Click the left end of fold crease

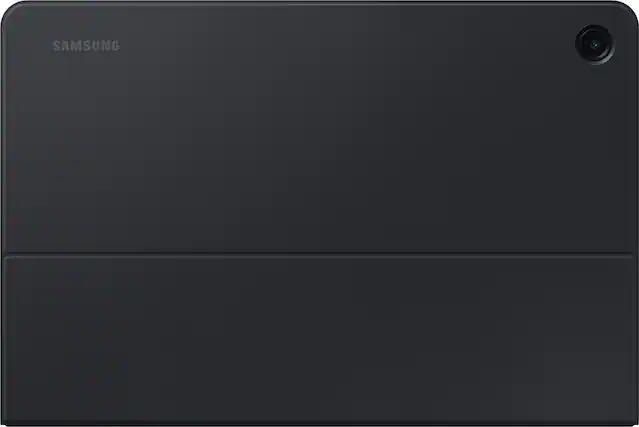pos(8,255)
